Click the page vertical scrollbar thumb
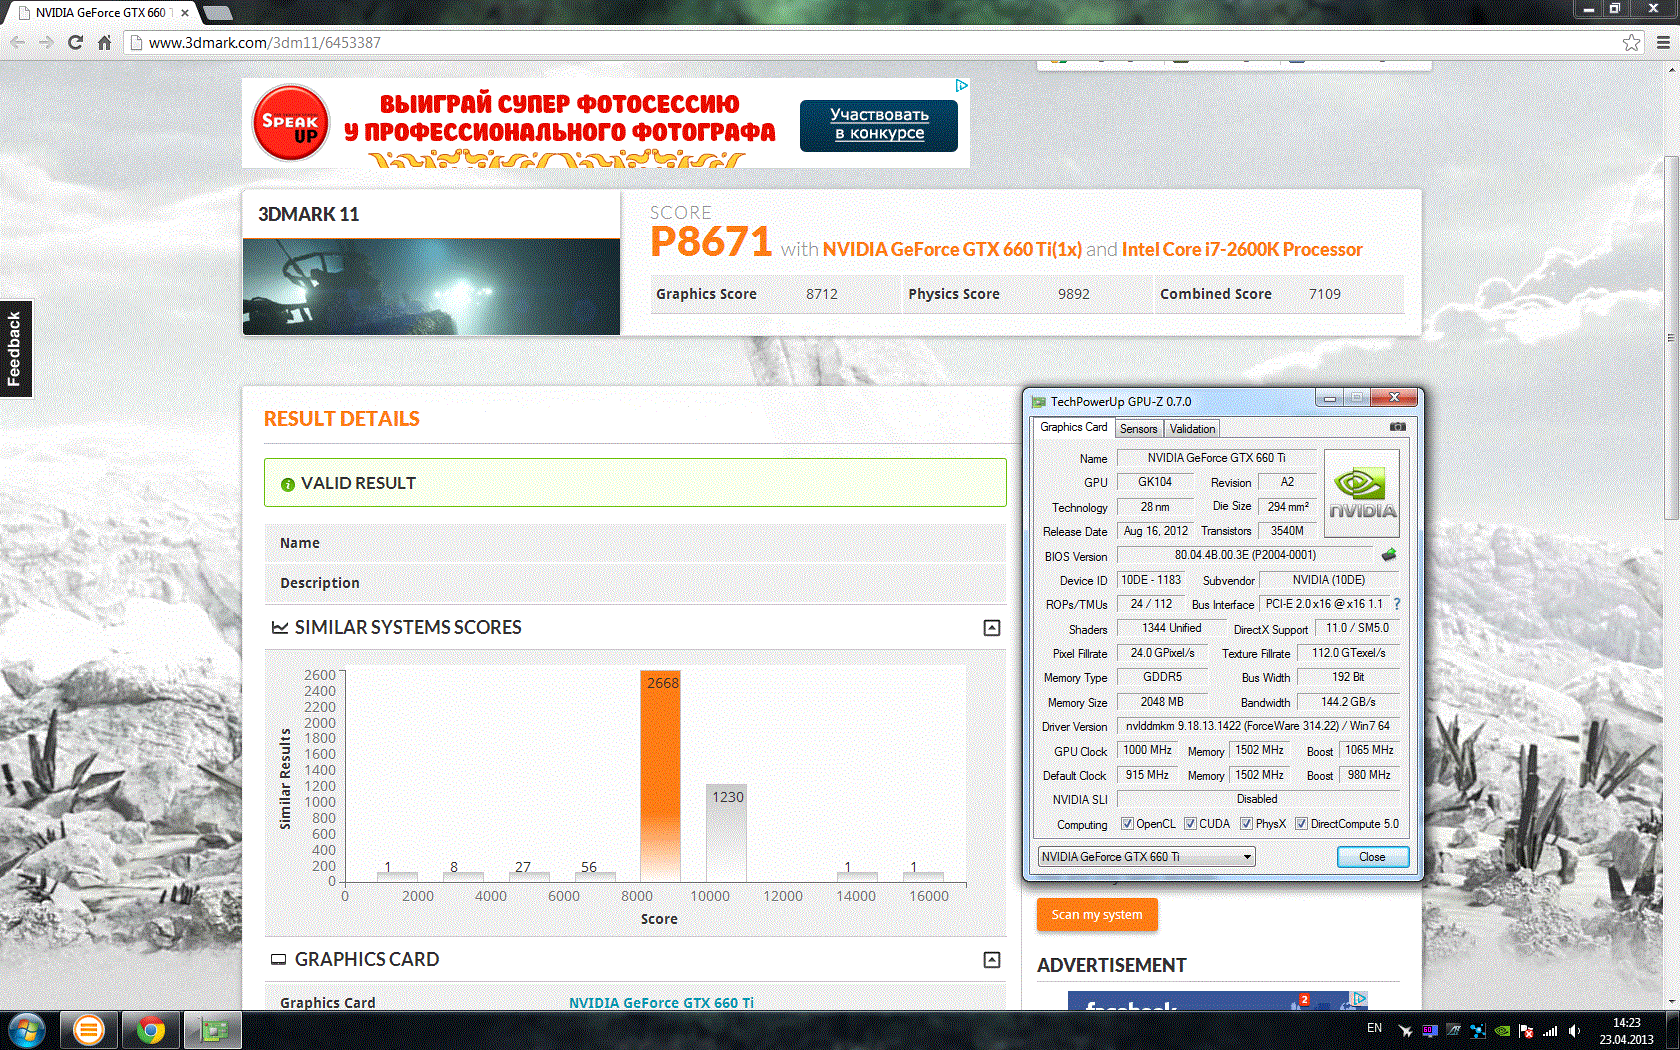The height and width of the screenshot is (1050, 1680). [1671, 337]
